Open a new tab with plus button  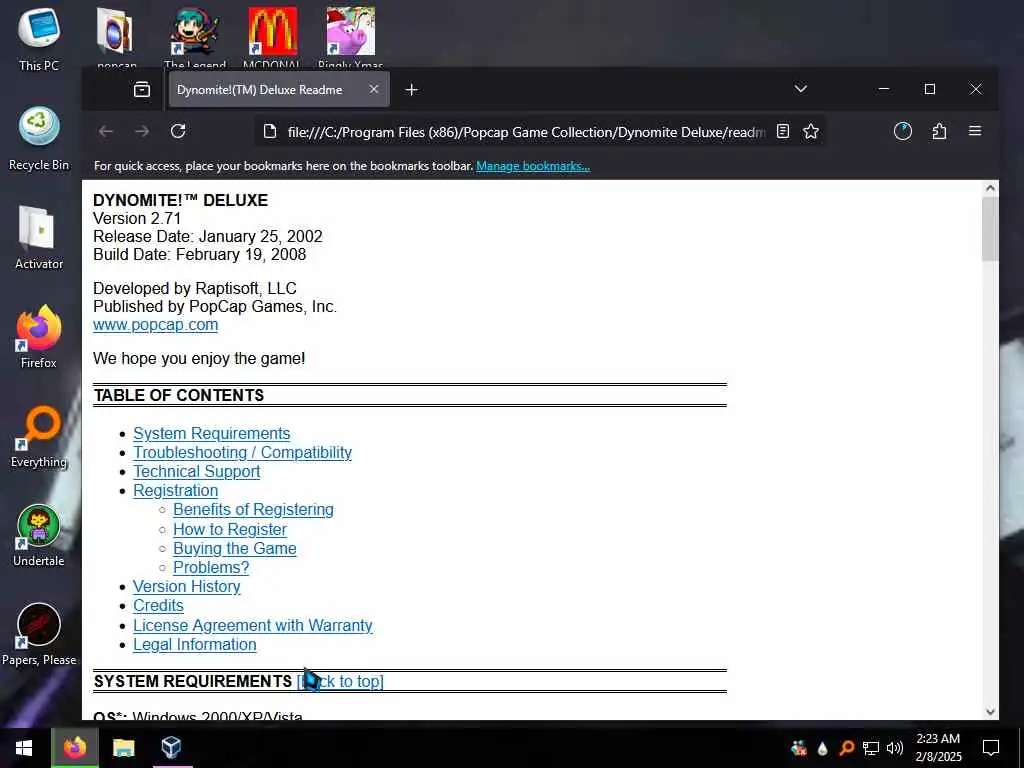[411, 89]
